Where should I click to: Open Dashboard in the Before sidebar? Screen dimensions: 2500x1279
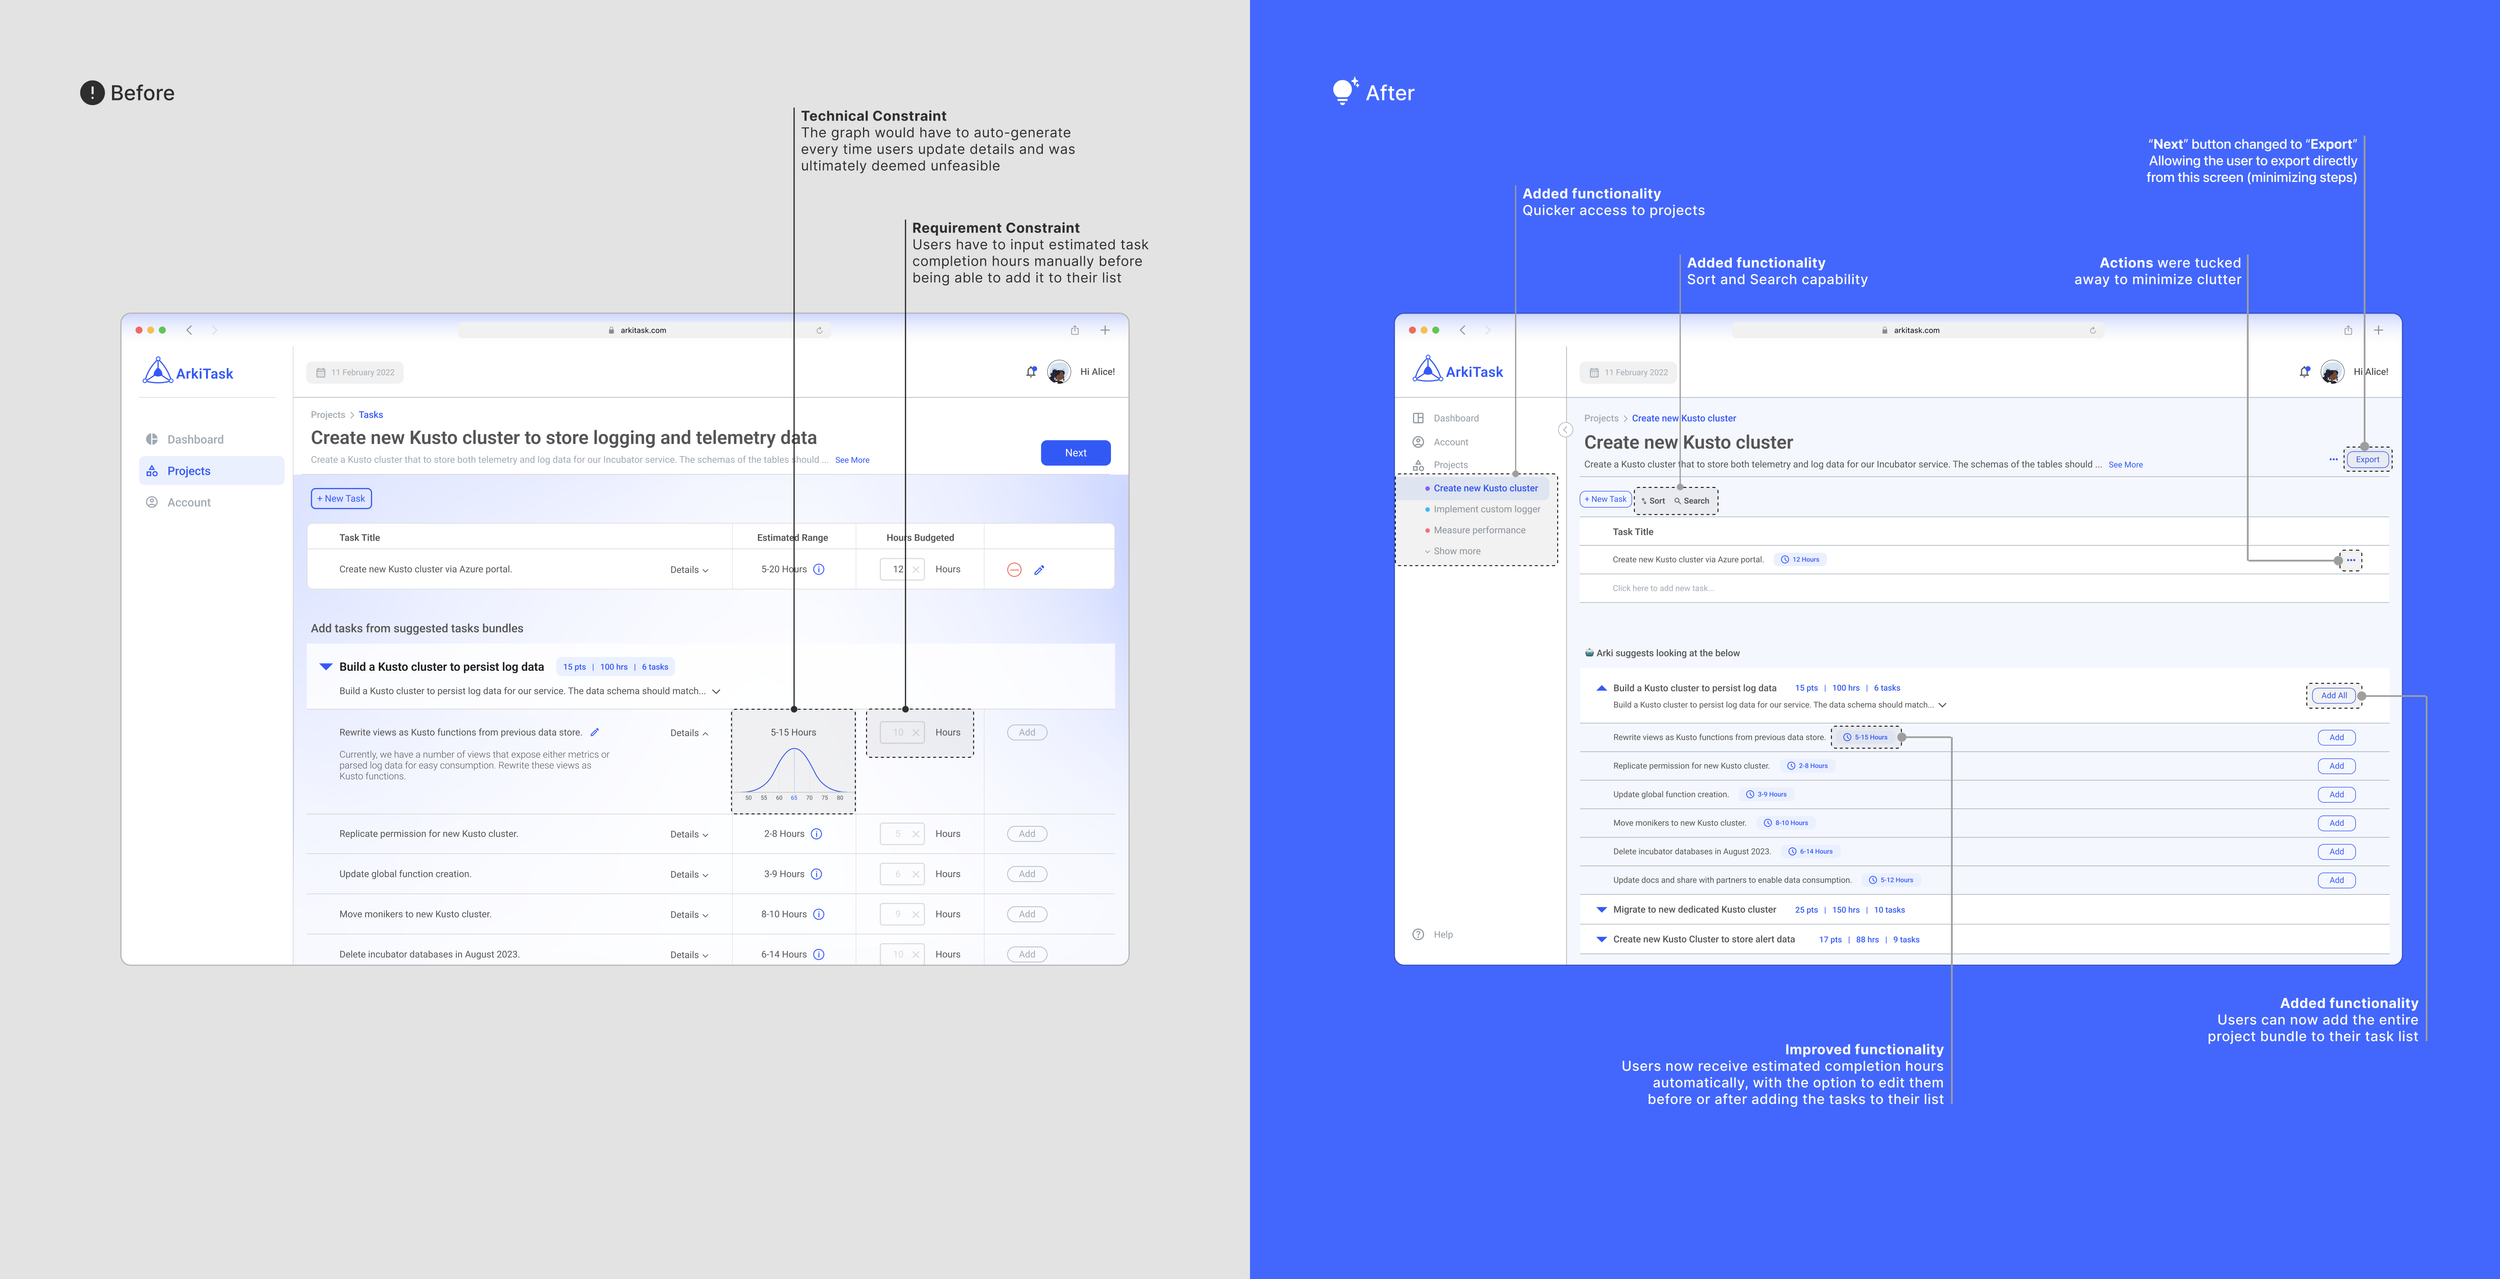[194, 440]
